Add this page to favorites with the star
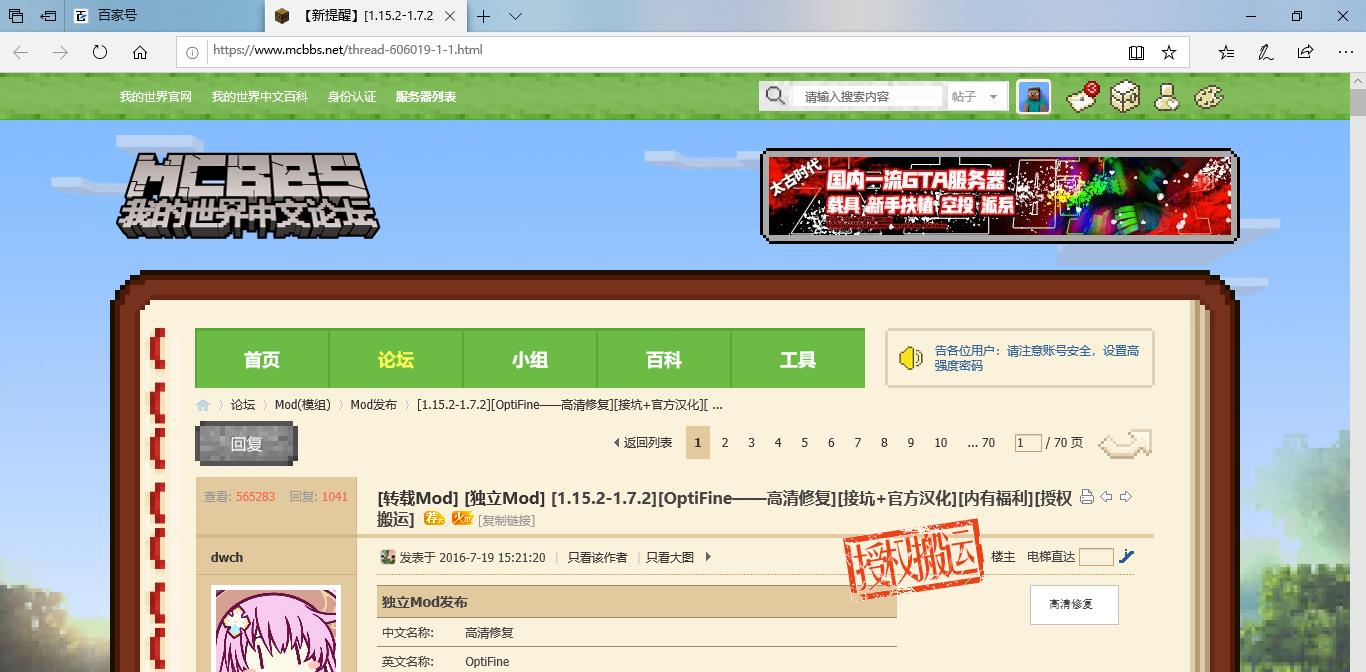The height and width of the screenshot is (672, 1366). (1169, 52)
